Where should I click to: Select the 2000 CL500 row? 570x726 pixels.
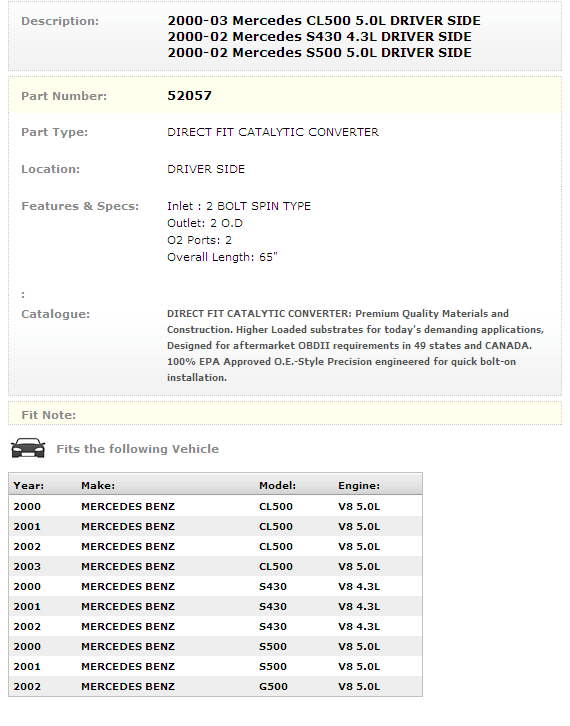pos(215,506)
